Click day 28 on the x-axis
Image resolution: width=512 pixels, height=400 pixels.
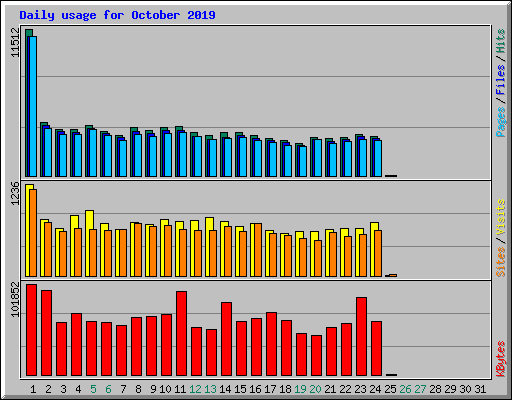pyautogui.click(x=435, y=389)
